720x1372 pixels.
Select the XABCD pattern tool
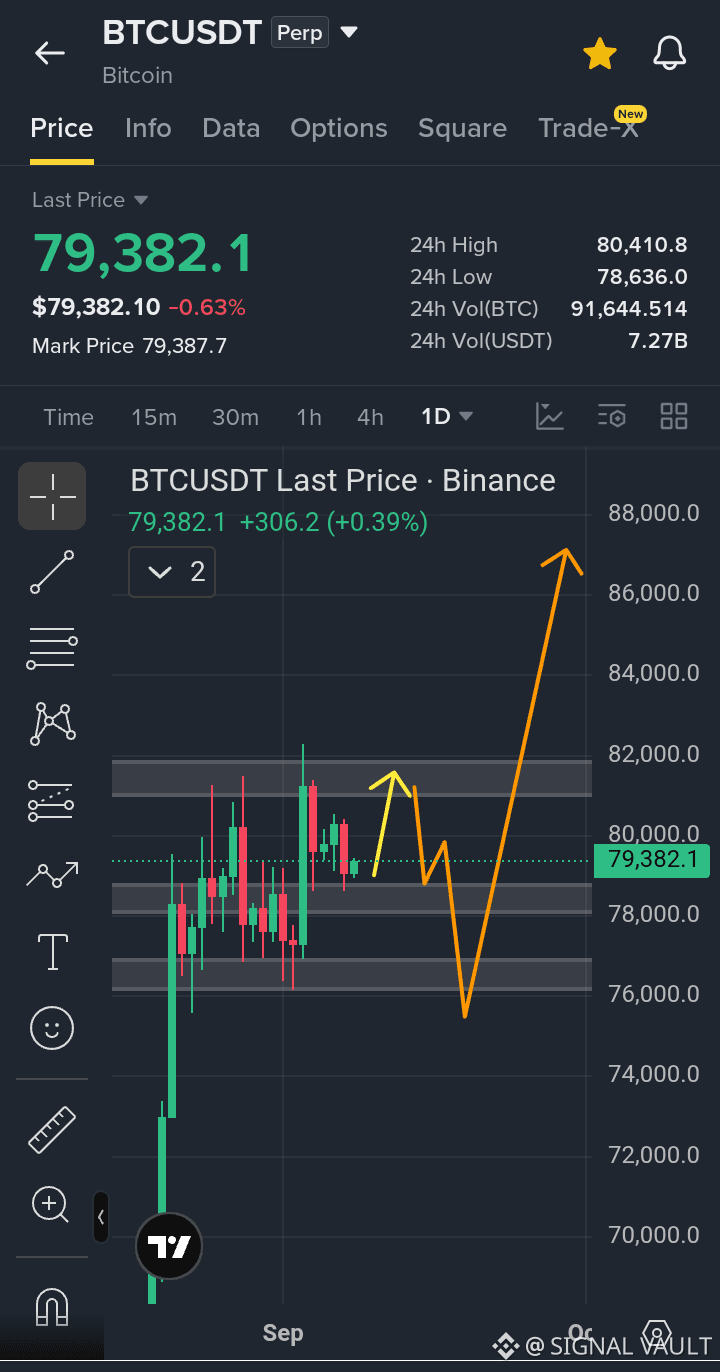pyautogui.click(x=53, y=723)
